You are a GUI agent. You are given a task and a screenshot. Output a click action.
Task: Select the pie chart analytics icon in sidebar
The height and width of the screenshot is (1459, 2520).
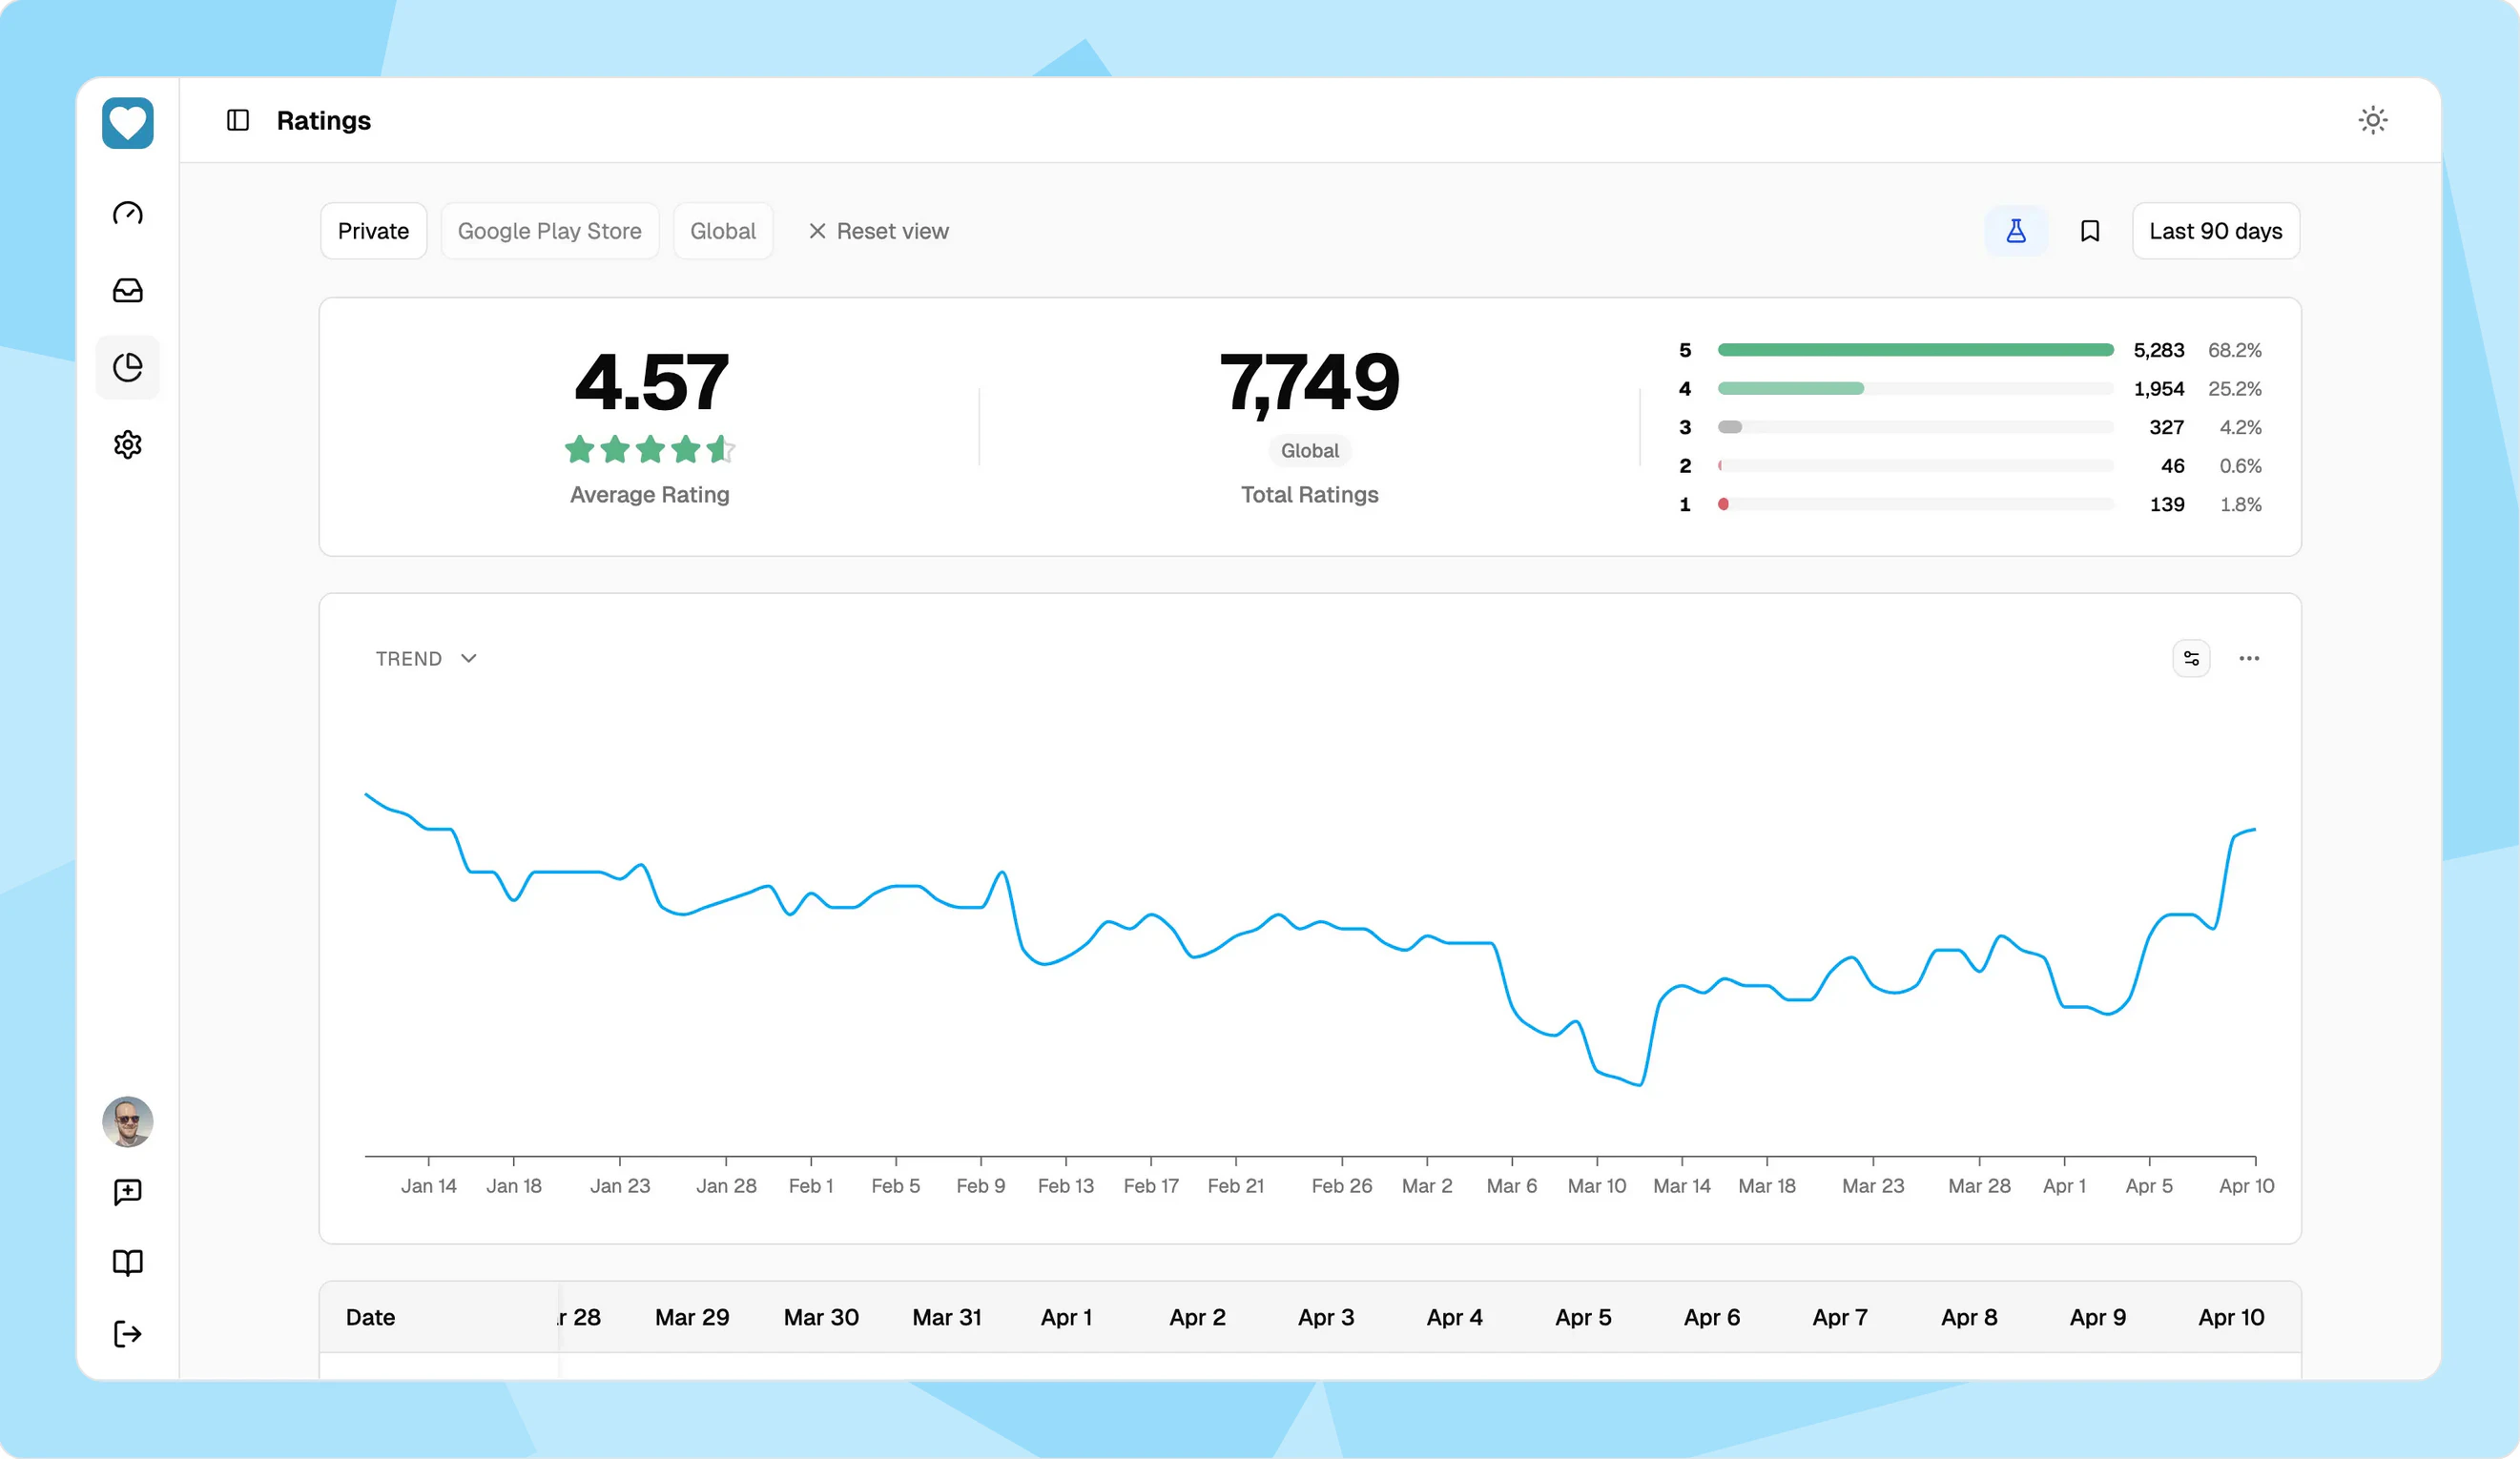pyautogui.click(x=127, y=367)
